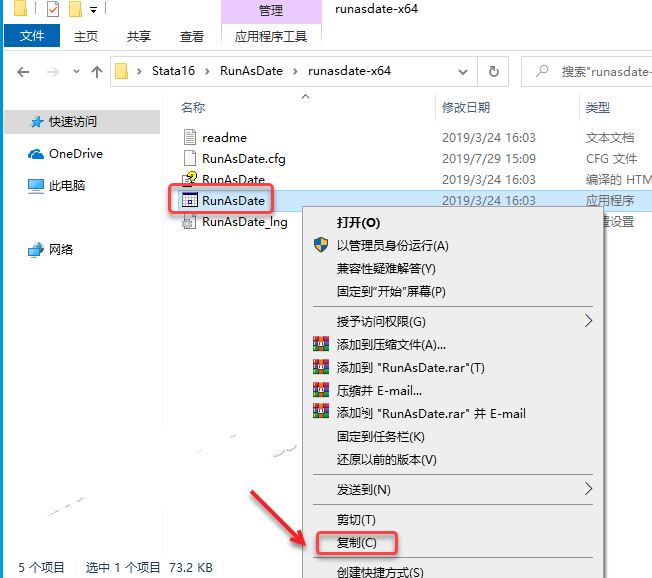
Task: Click the Forward navigation arrow
Action: [x=53, y=72]
